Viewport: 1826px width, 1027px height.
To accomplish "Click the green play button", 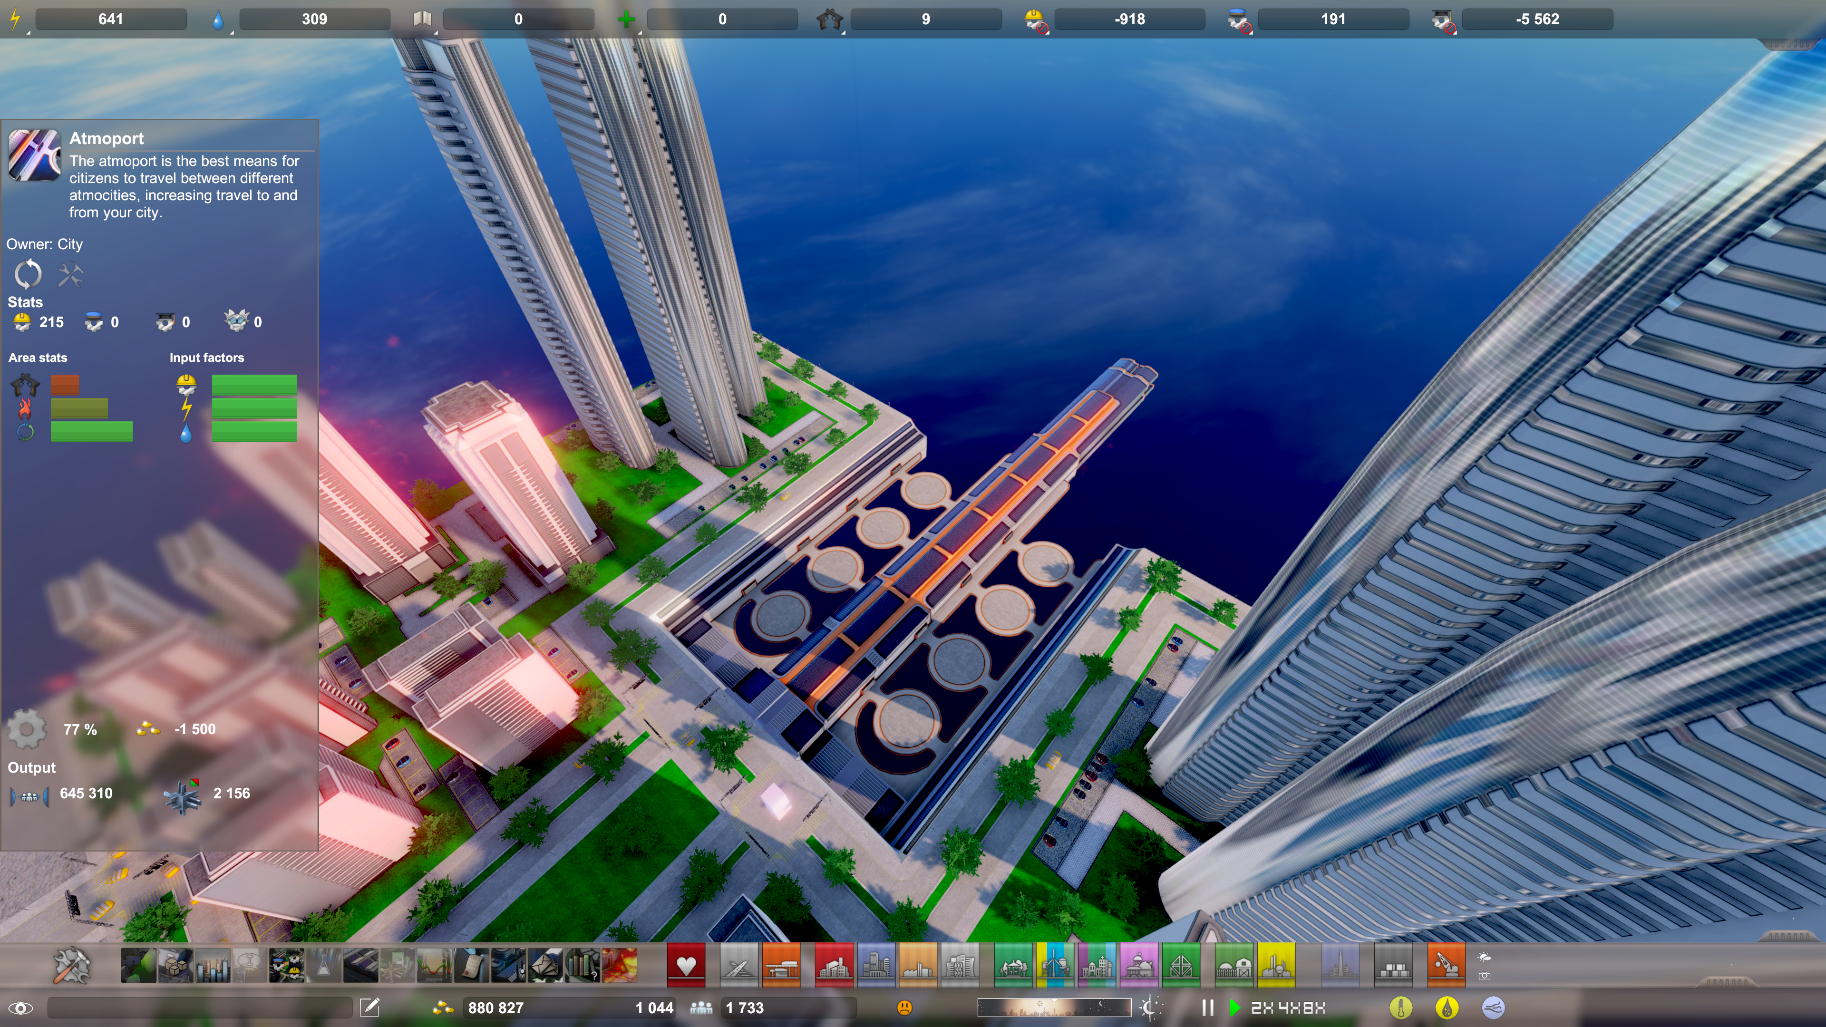I will tap(1234, 1007).
